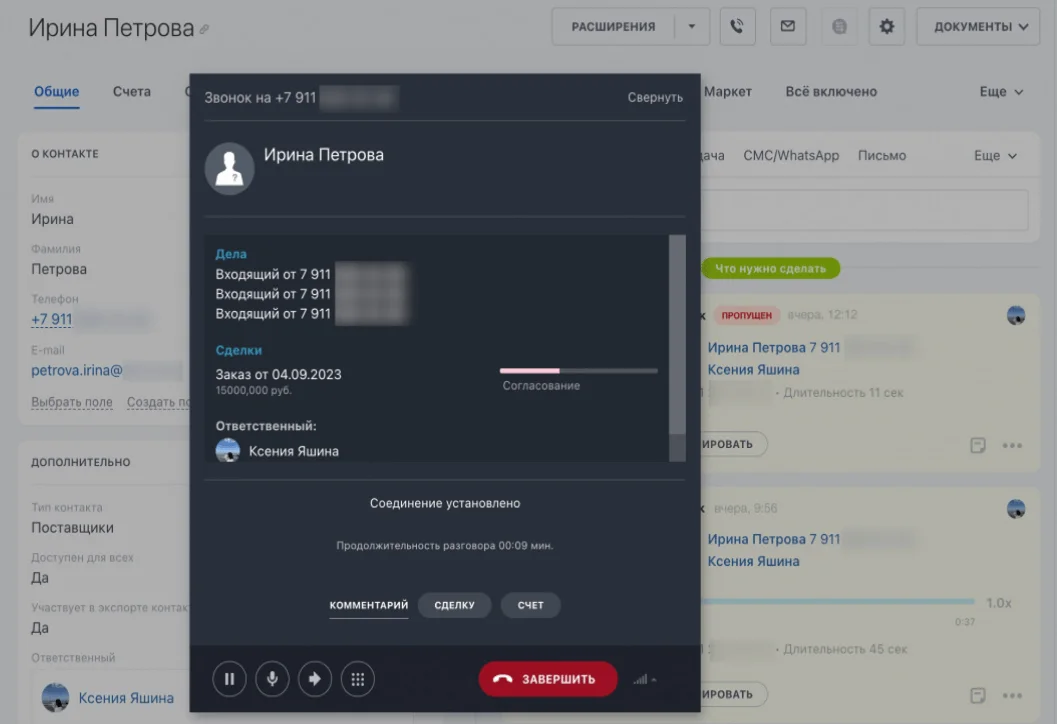Expand the Еще tabs menu
The width and height of the screenshot is (1057, 724).
[x=1001, y=92]
